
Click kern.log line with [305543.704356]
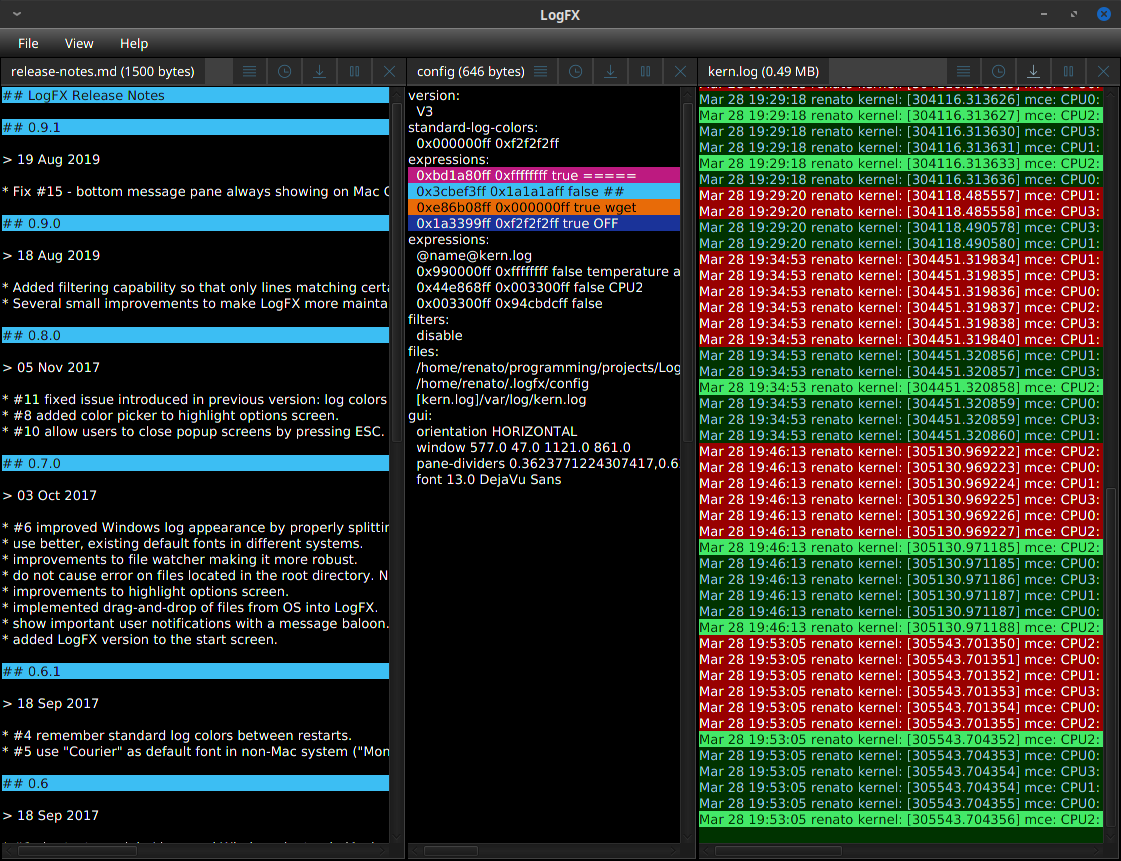click(901, 820)
